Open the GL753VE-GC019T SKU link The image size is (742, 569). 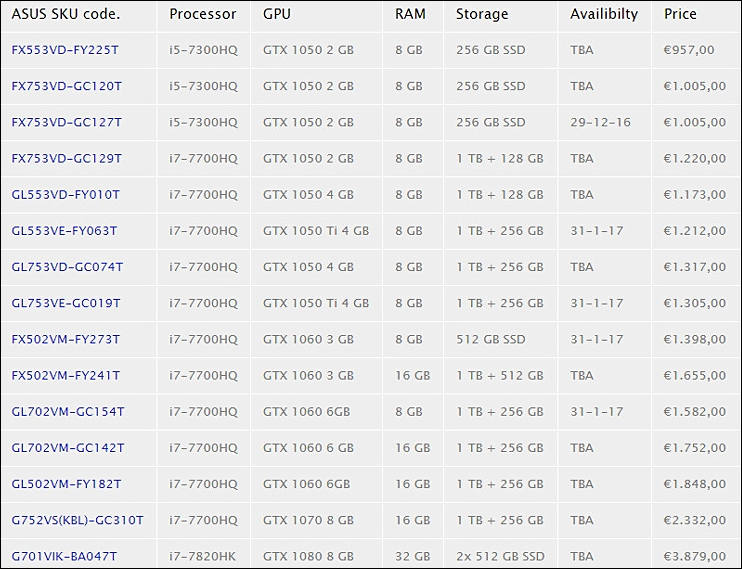[x=66, y=303]
